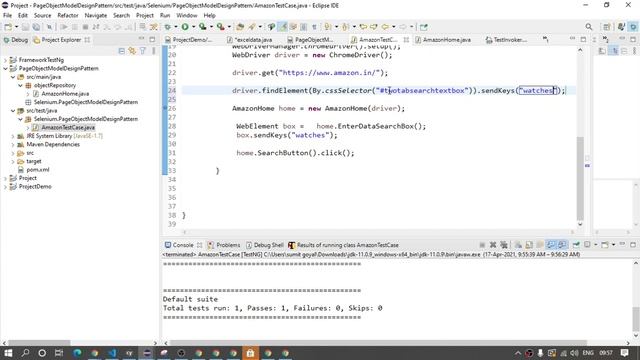This screenshot has width=640, height=360.
Task: Close the AmazonTestCase editor tab
Action: (x=406, y=40)
